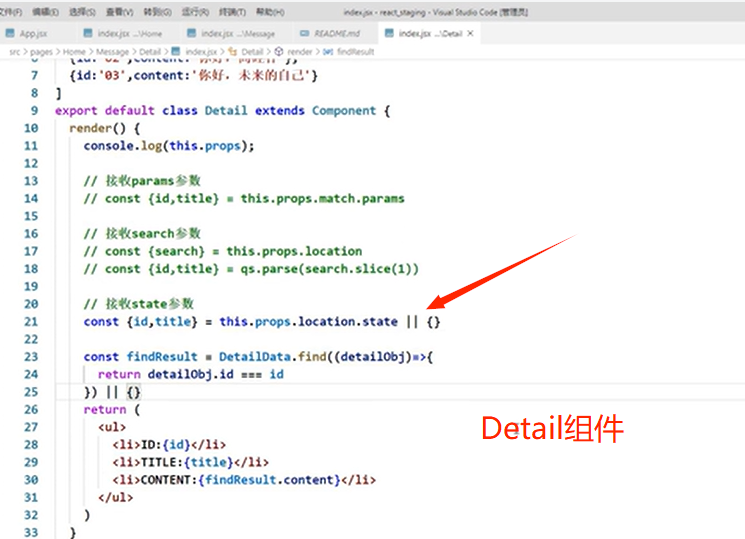Click the '你好，未来的自己' string on line 7
This screenshot has width=745, height=539.
[x=251, y=76]
